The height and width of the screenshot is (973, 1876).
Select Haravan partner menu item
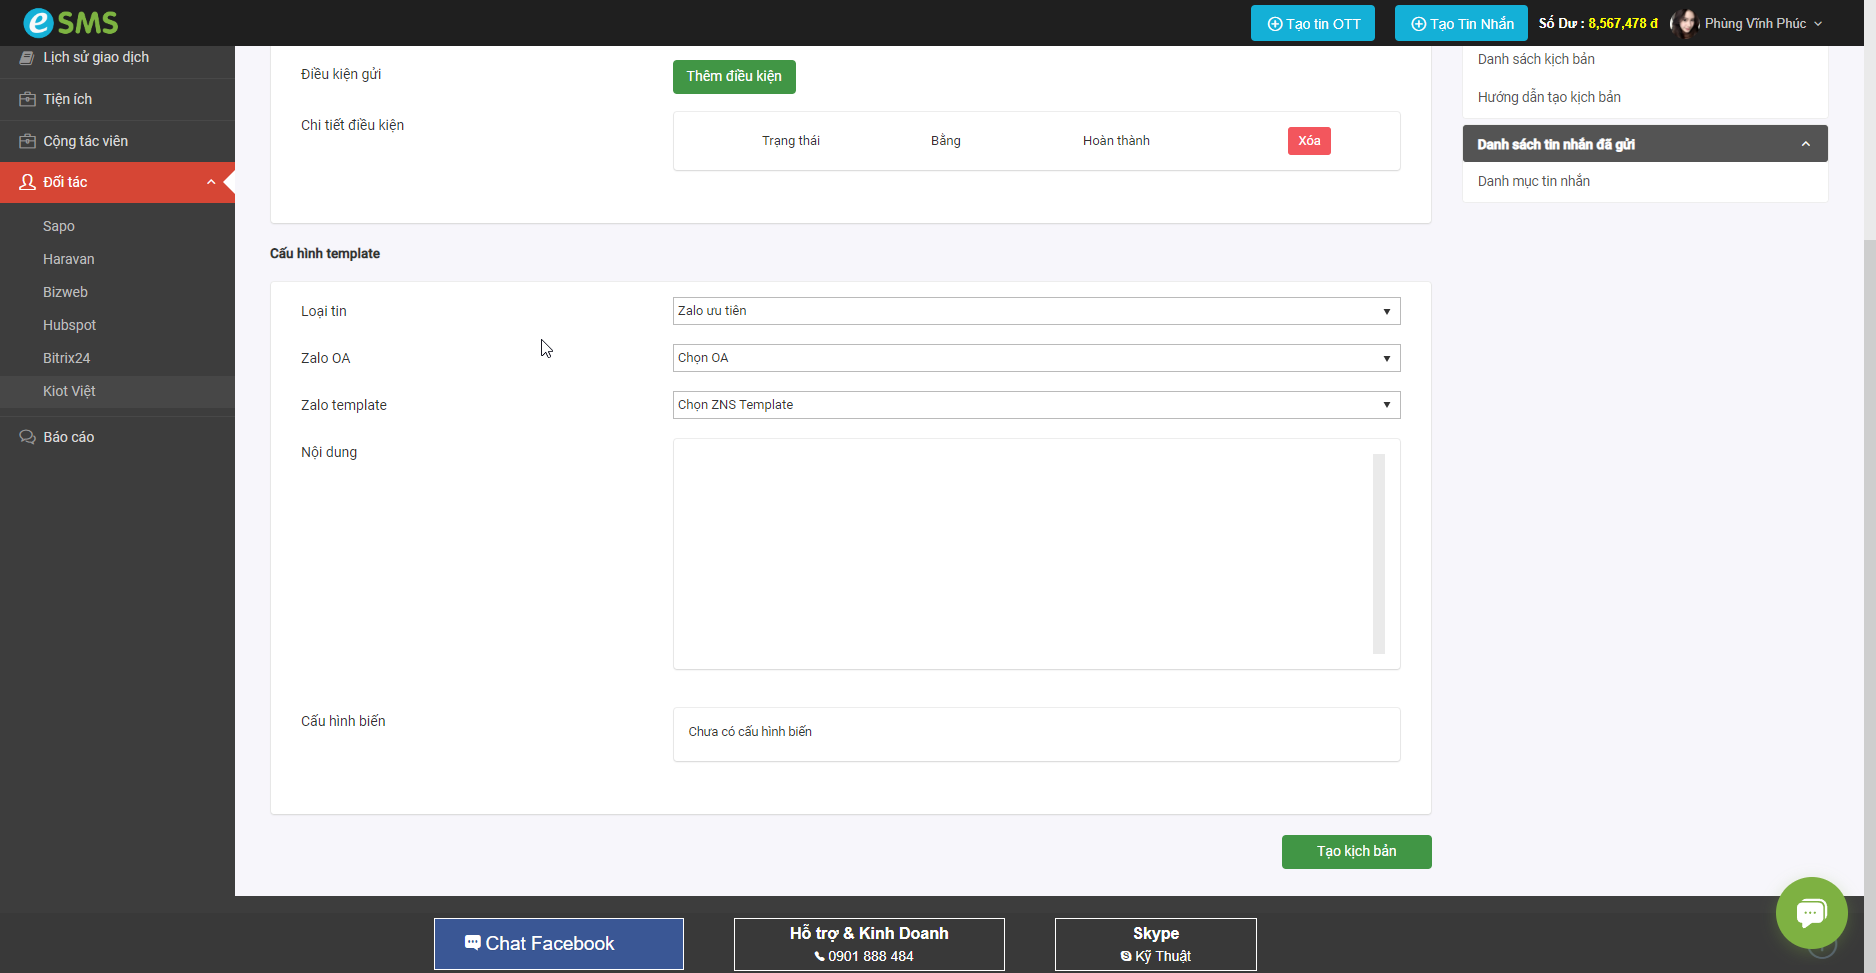(x=68, y=259)
